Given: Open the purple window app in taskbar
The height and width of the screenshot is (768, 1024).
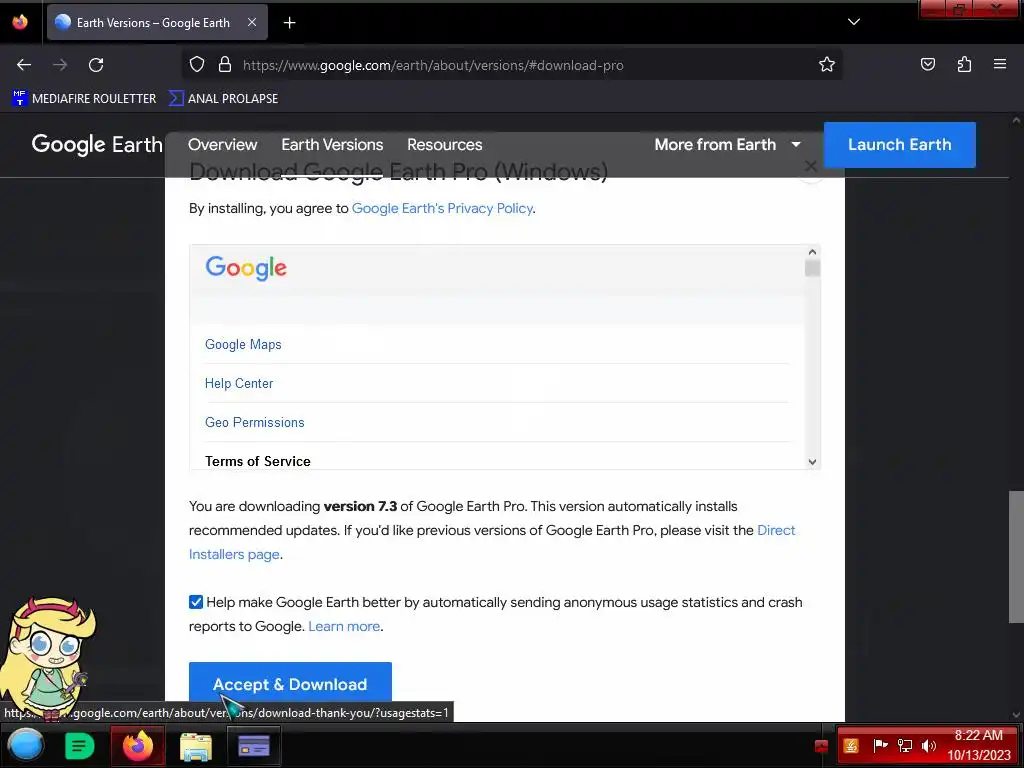Looking at the screenshot, I should coord(254,746).
